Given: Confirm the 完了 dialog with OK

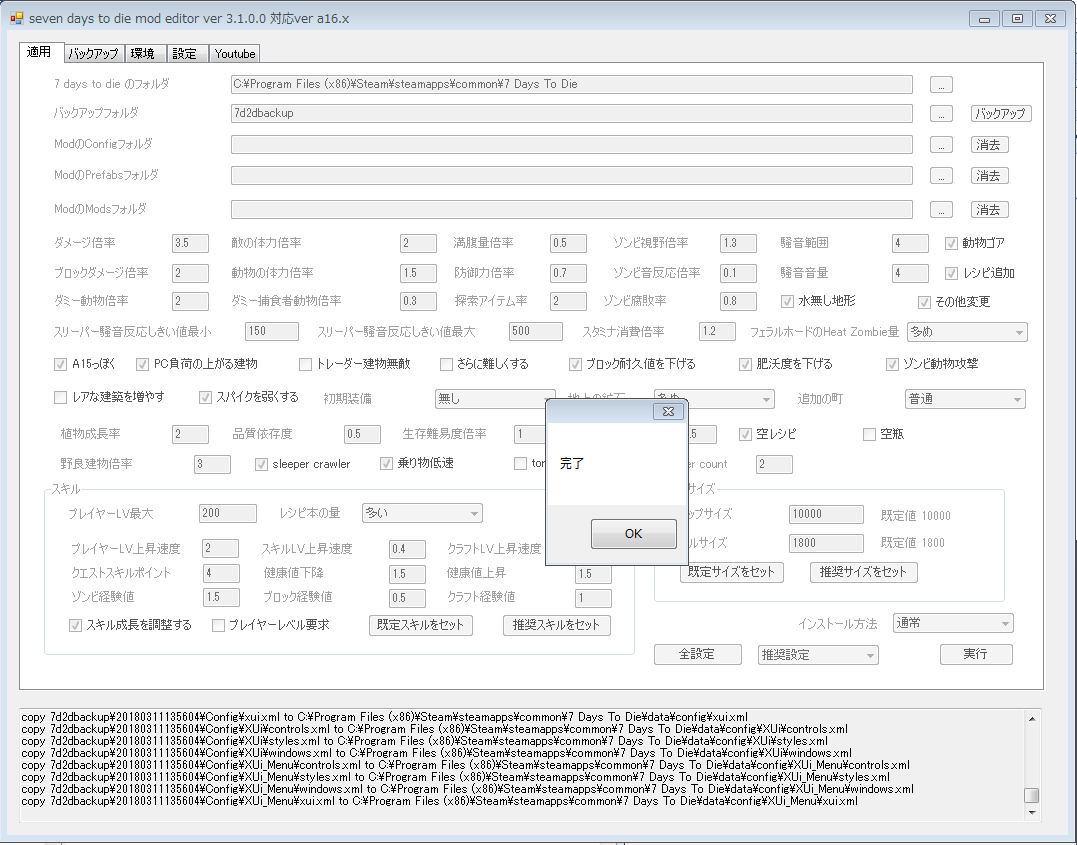Looking at the screenshot, I should point(633,534).
